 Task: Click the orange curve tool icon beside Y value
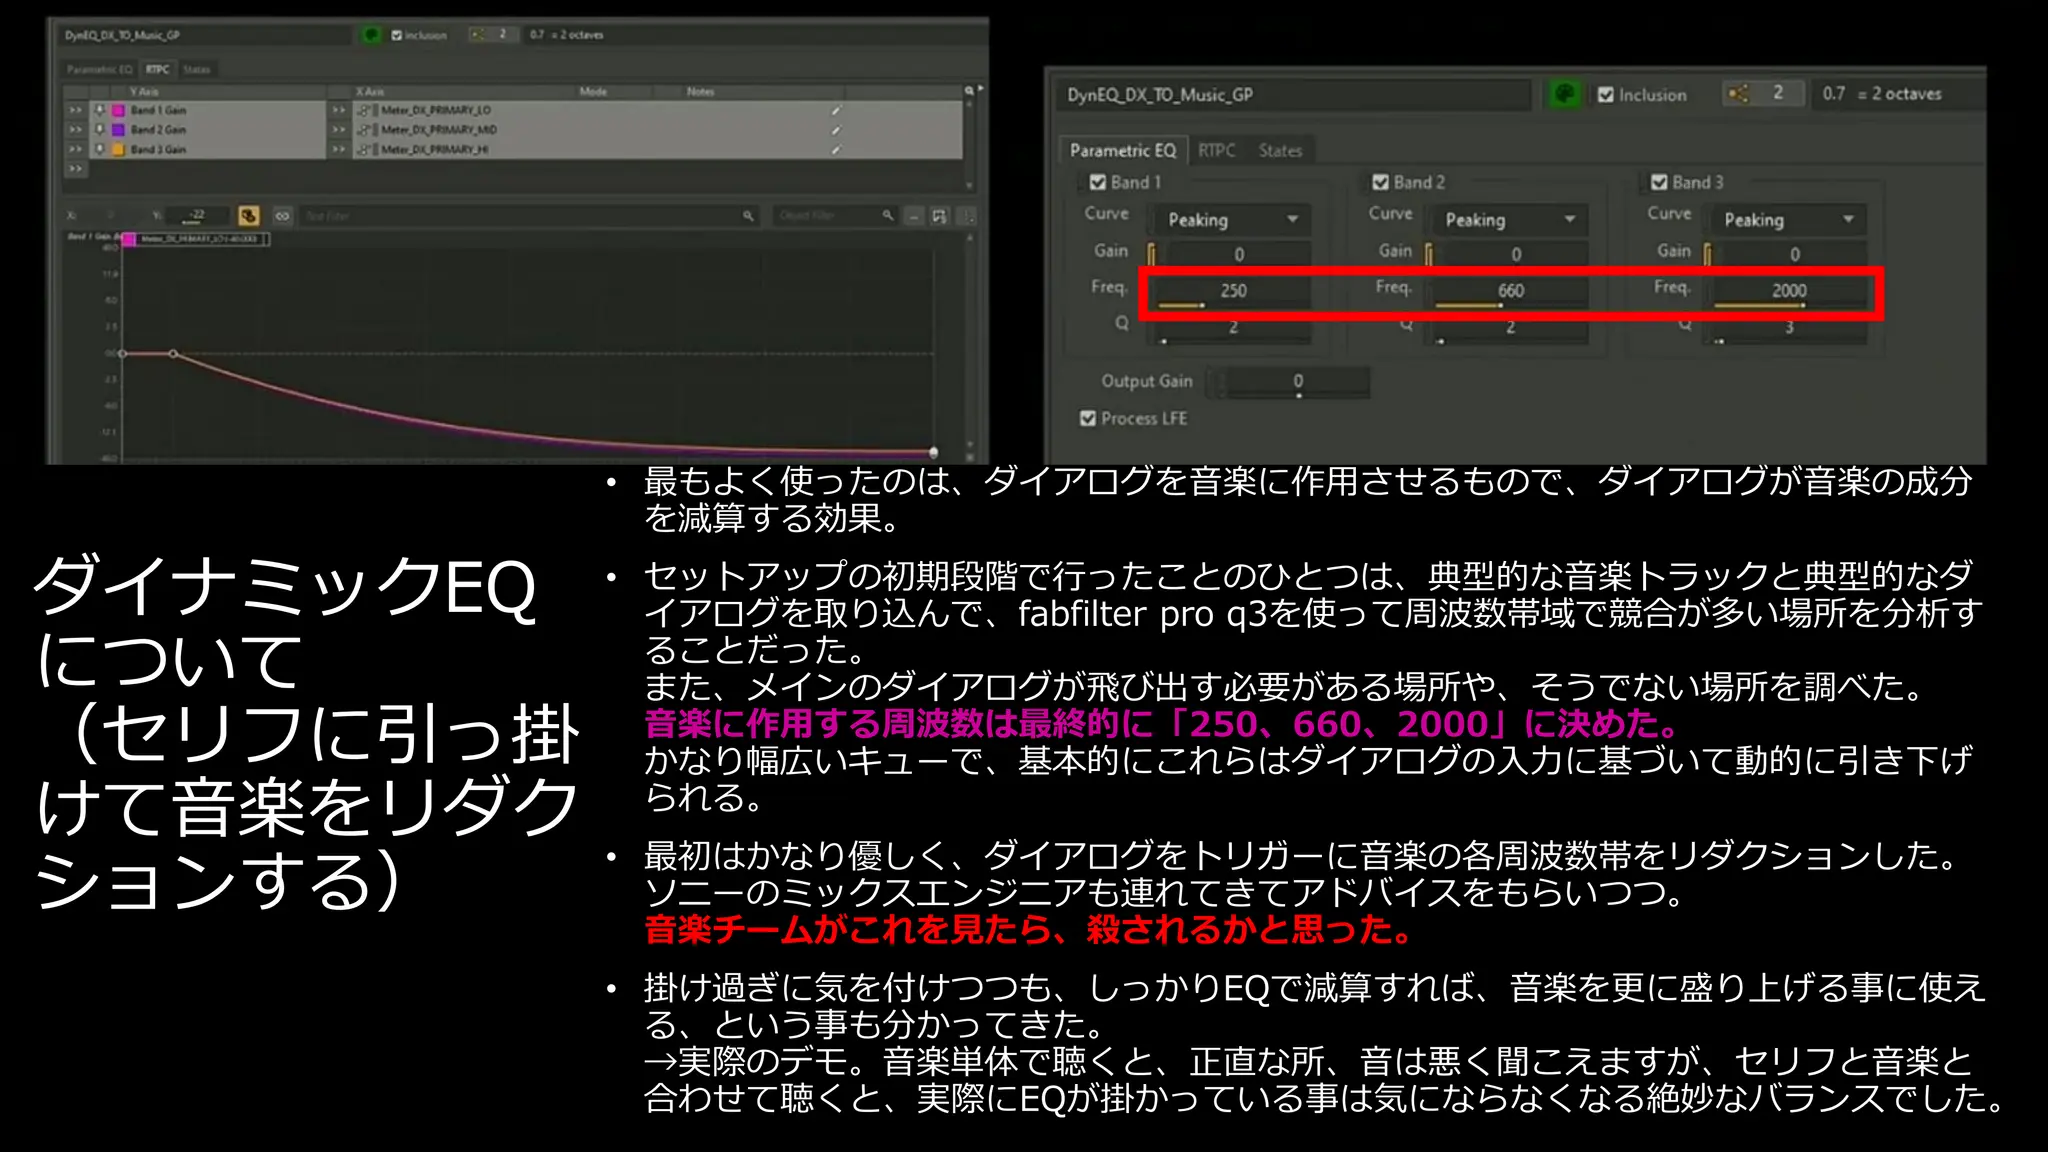coord(248,215)
